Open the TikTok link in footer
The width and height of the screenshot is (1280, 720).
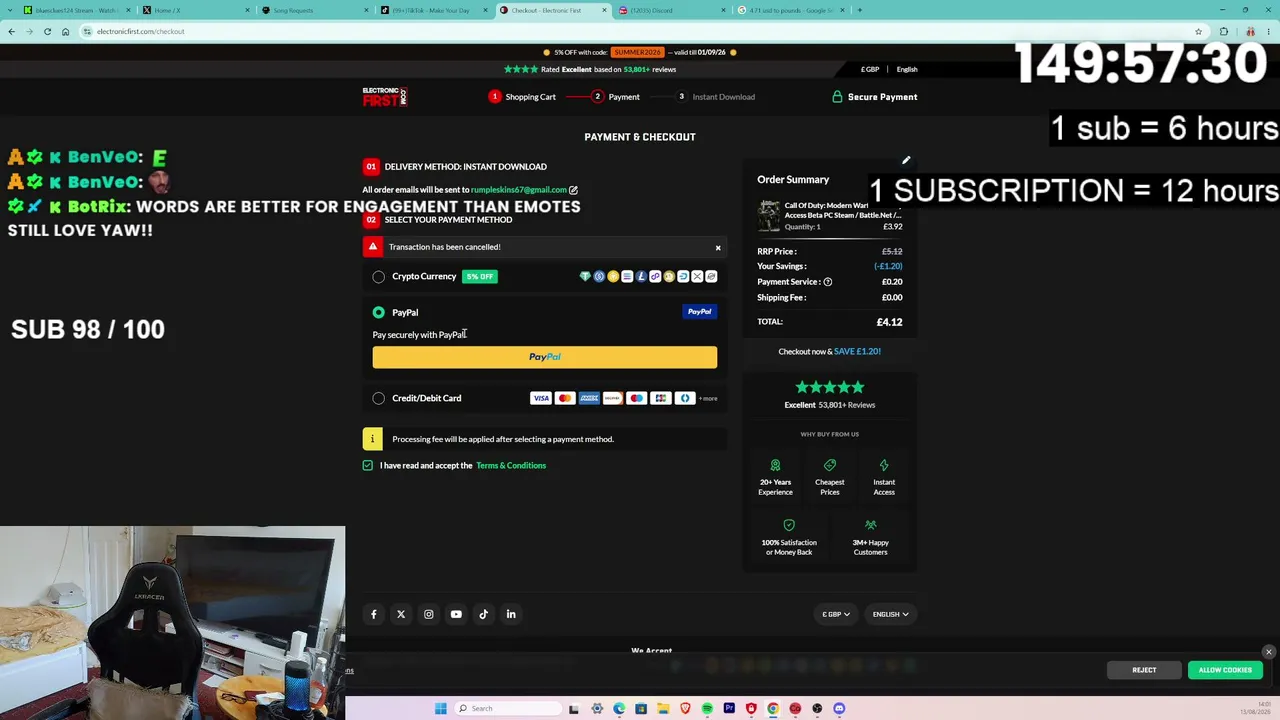coord(484,614)
